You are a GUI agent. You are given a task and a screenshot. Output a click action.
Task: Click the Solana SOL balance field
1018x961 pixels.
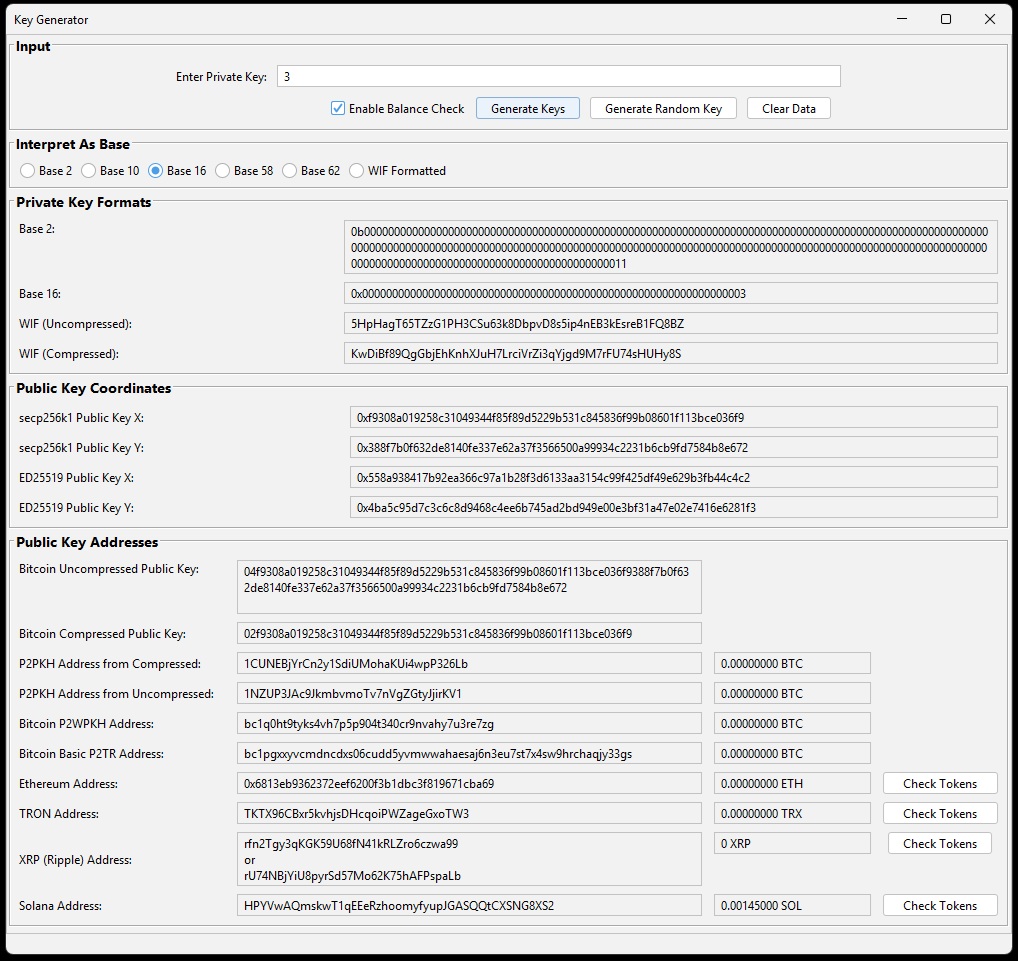[x=792, y=905]
